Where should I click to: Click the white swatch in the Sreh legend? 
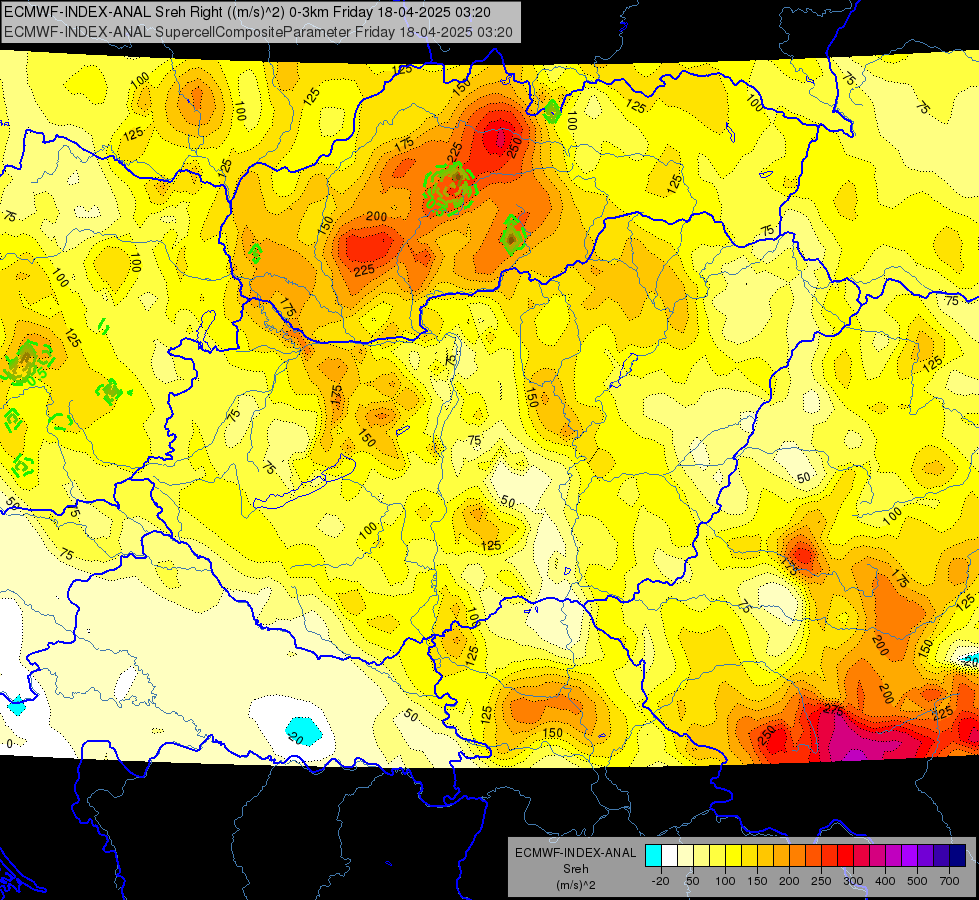click(x=669, y=856)
